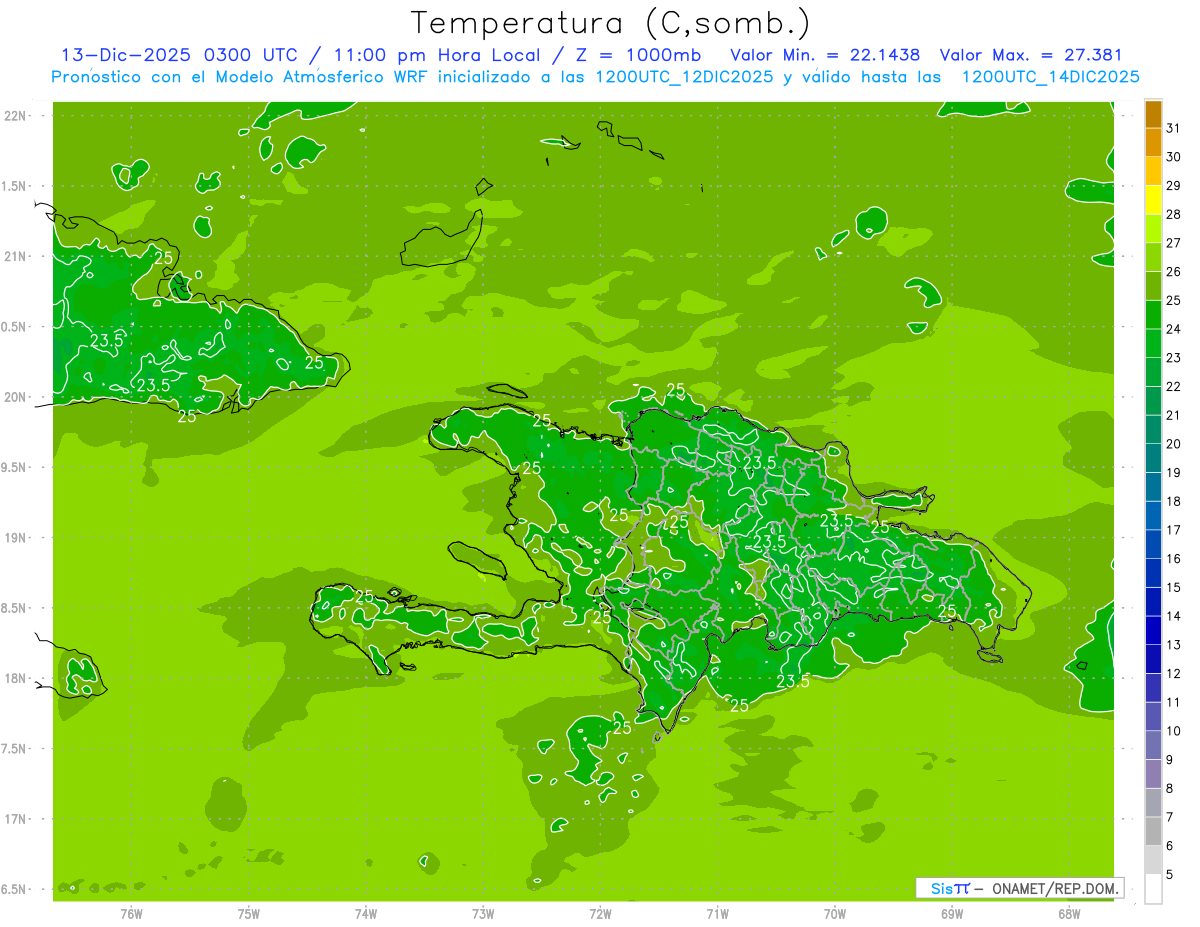Click legend value 18 on the color scale
This screenshot has width=1200, height=927.
coord(1173,501)
